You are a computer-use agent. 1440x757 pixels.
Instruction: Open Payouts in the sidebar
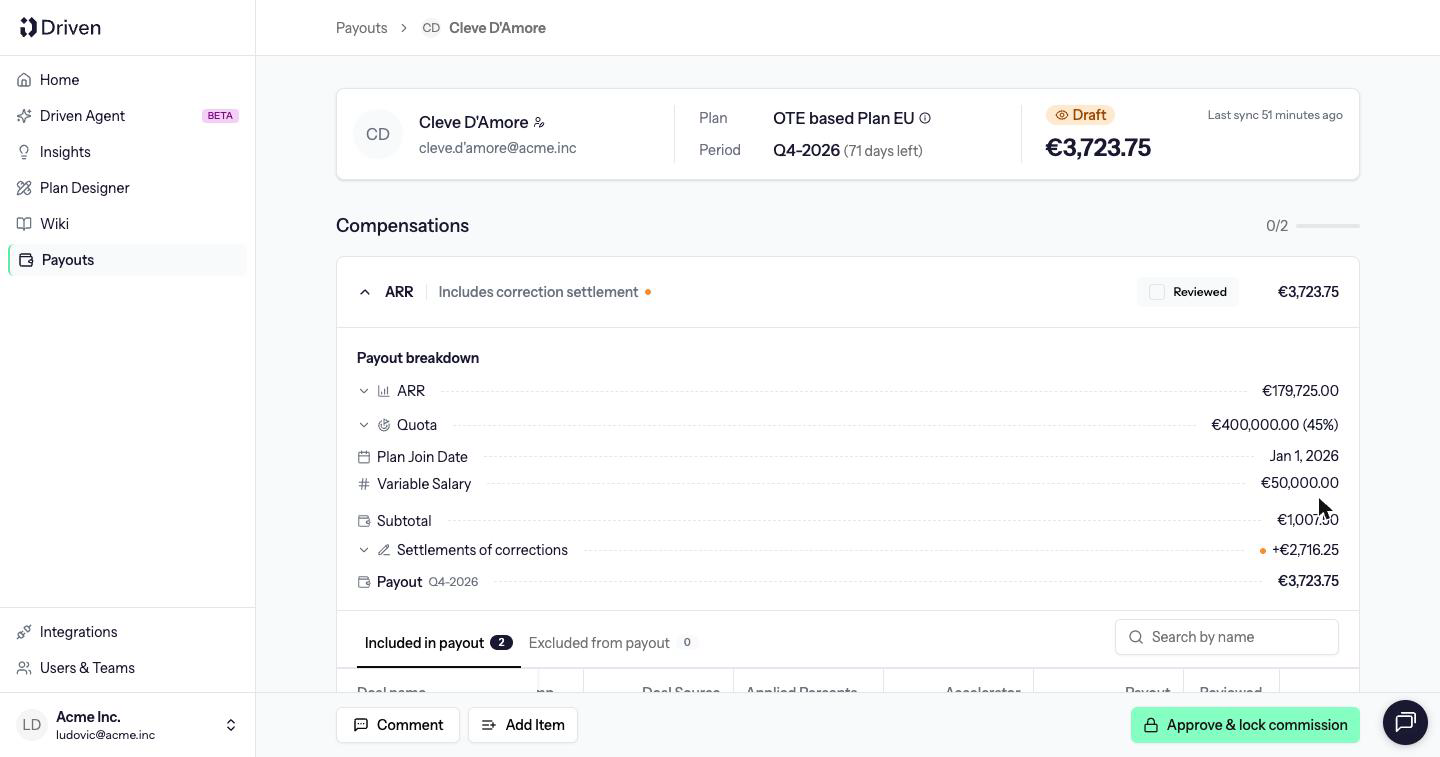pos(128,260)
